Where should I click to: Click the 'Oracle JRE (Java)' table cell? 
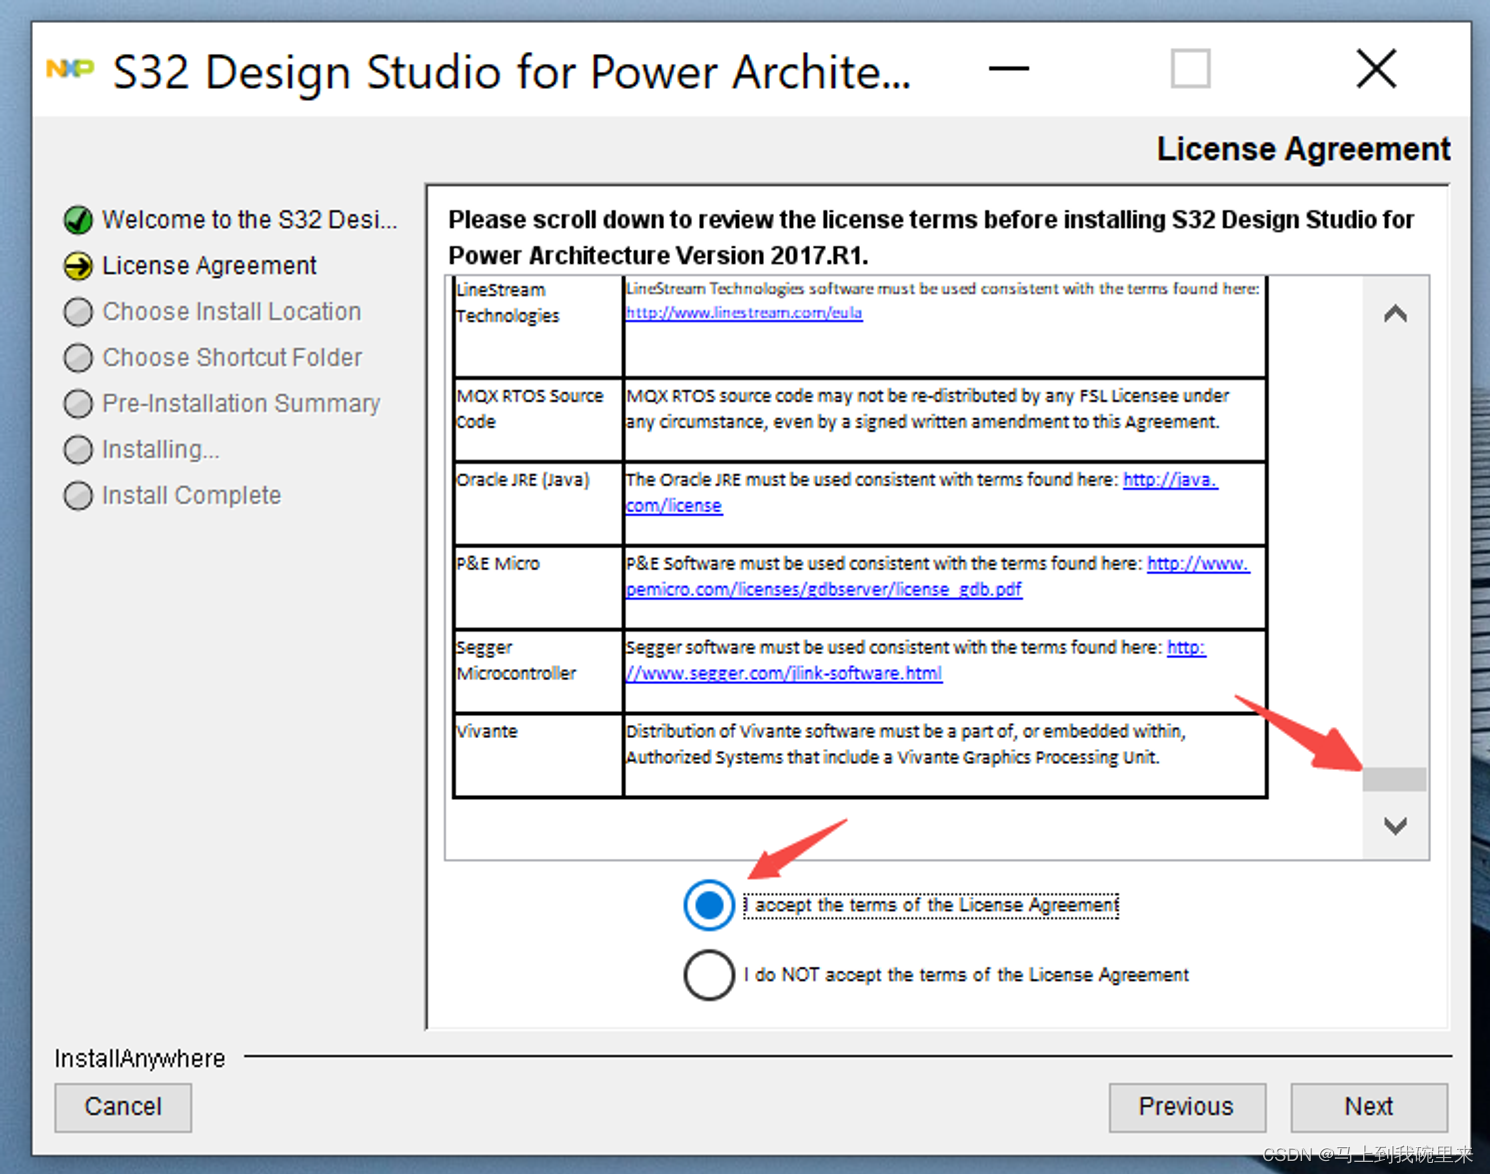pyautogui.click(x=538, y=503)
